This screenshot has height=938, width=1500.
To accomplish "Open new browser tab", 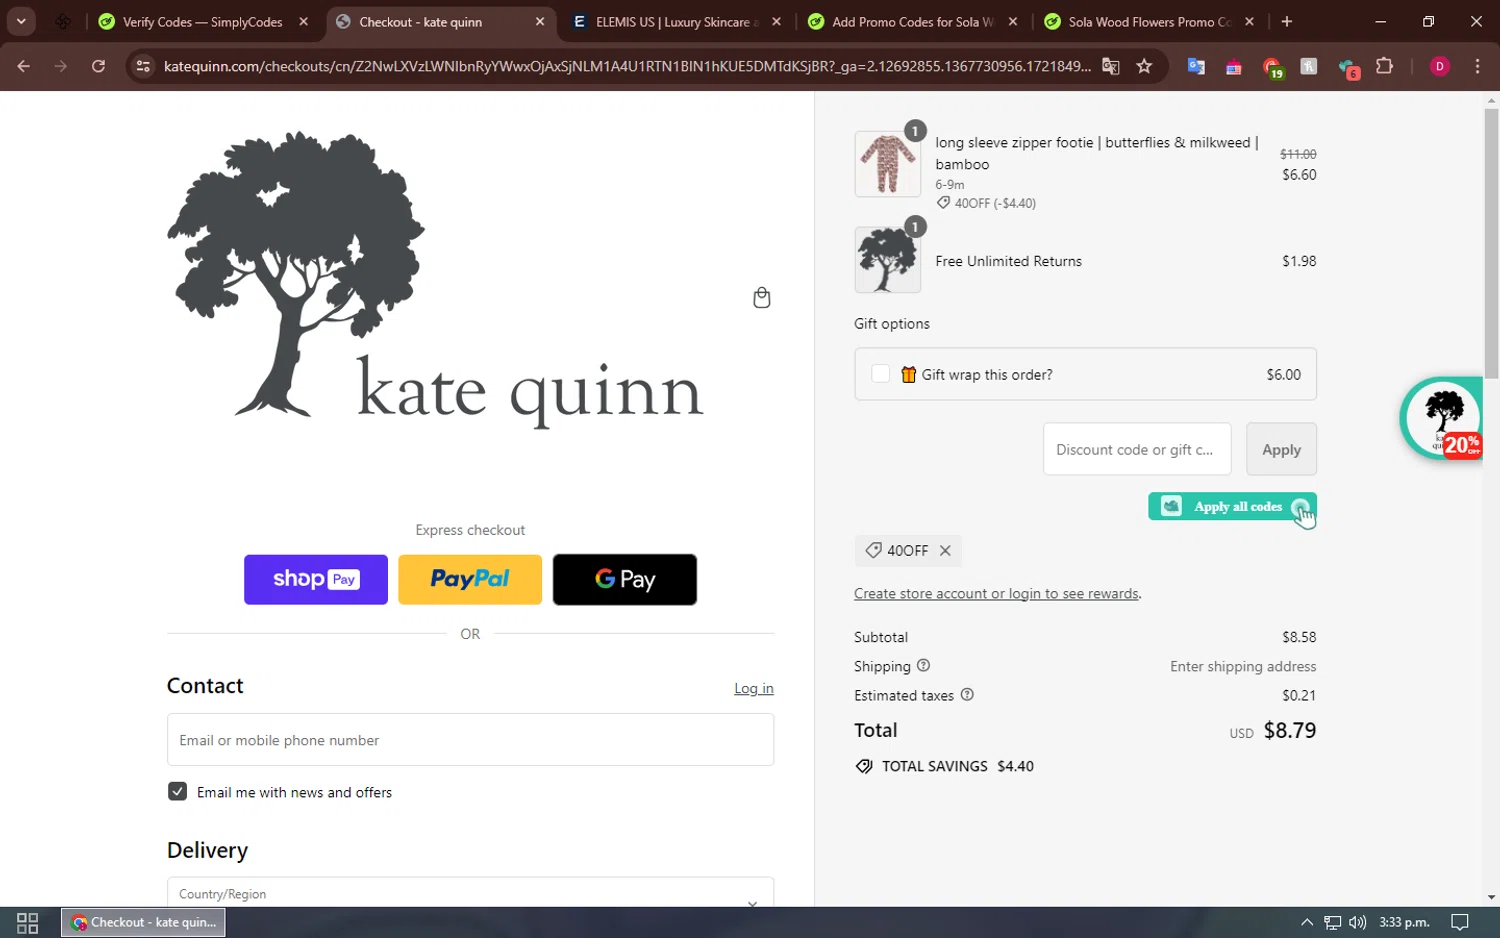I will (x=1286, y=22).
